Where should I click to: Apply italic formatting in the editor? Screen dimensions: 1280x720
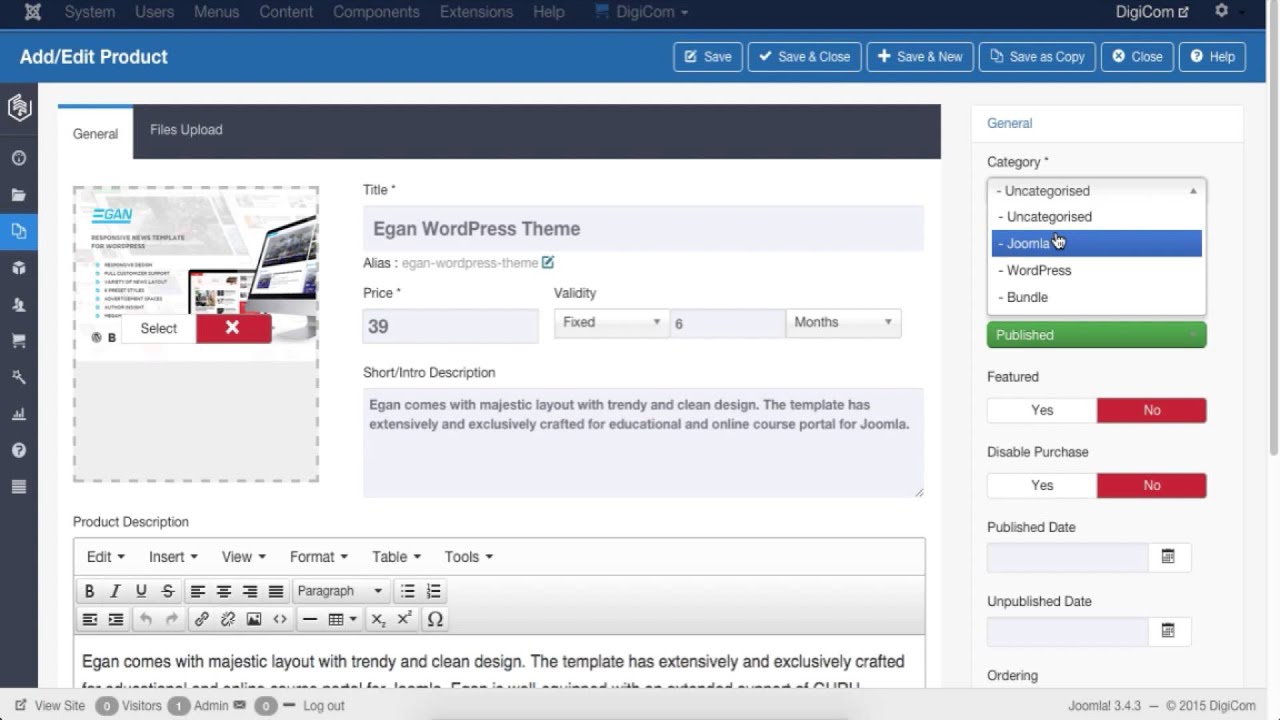coord(115,591)
